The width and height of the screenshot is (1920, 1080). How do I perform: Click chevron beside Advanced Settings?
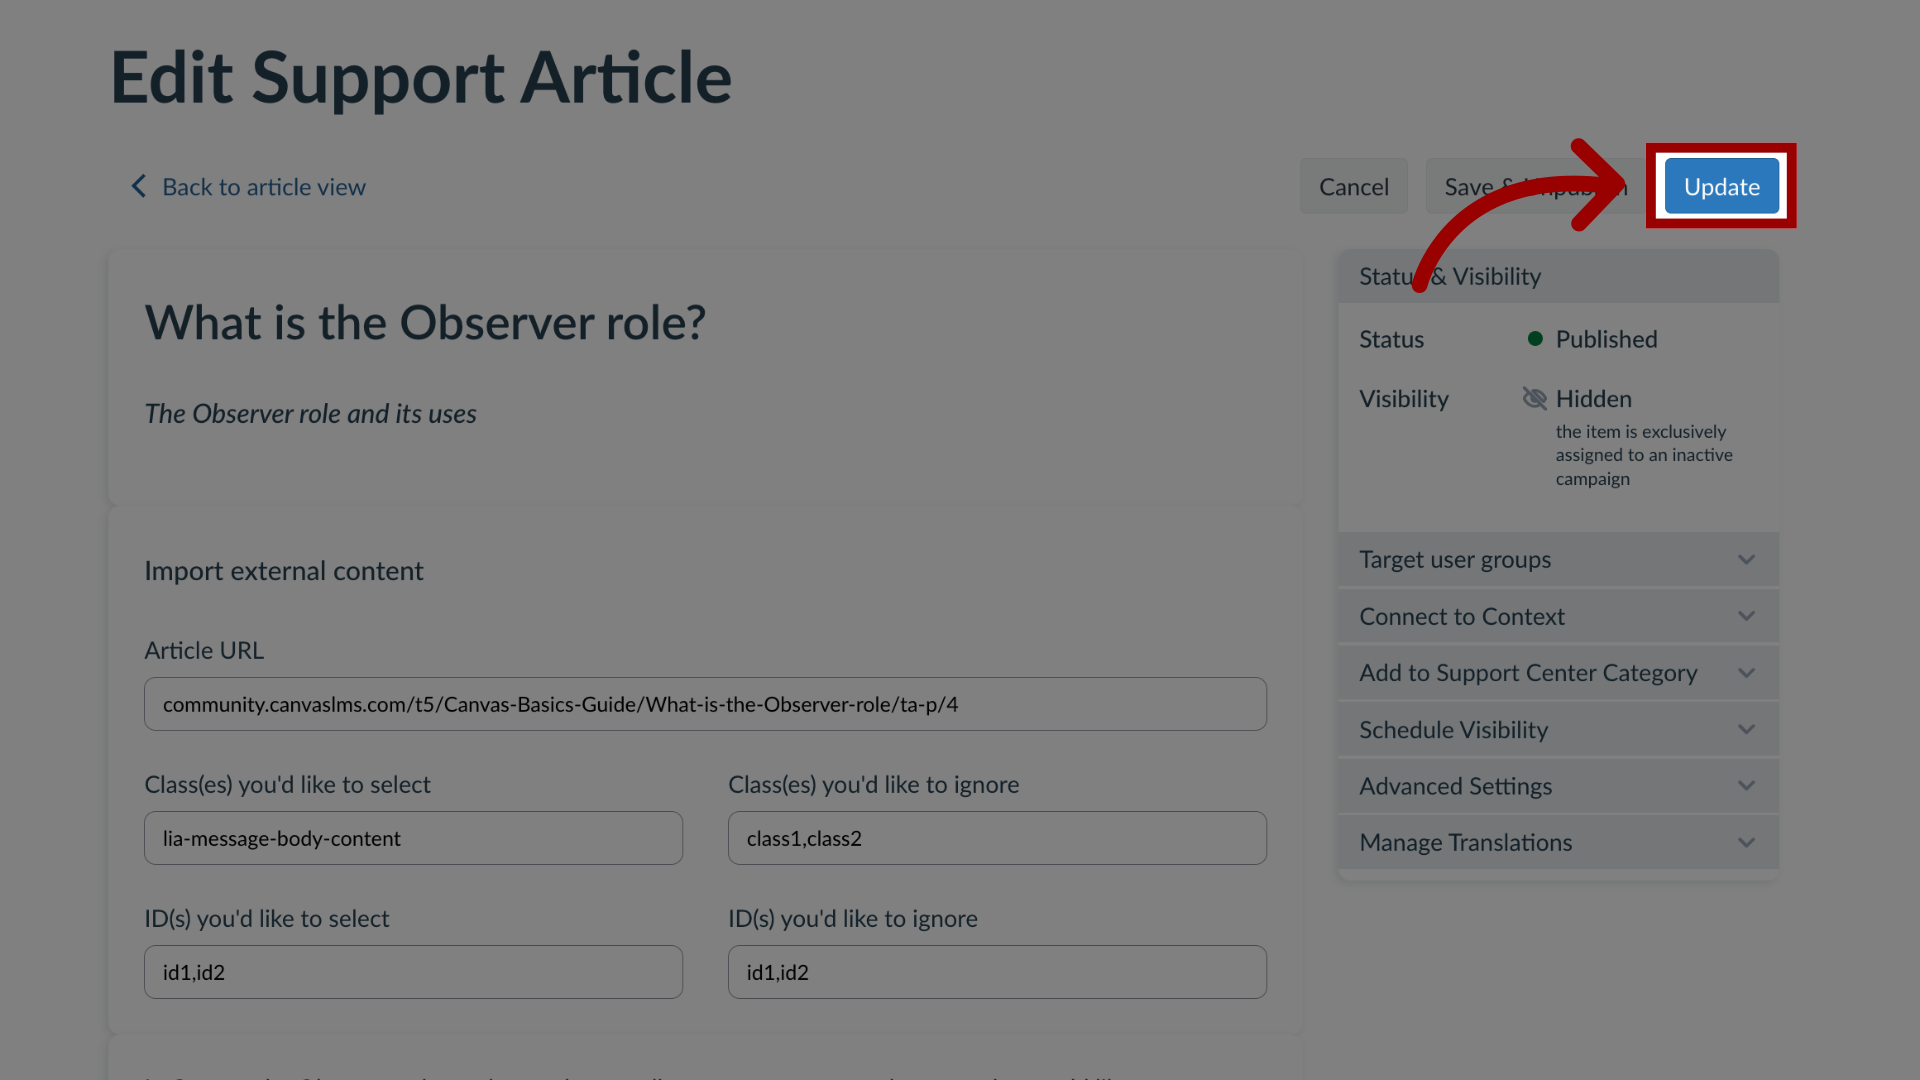pyautogui.click(x=1746, y=786)
